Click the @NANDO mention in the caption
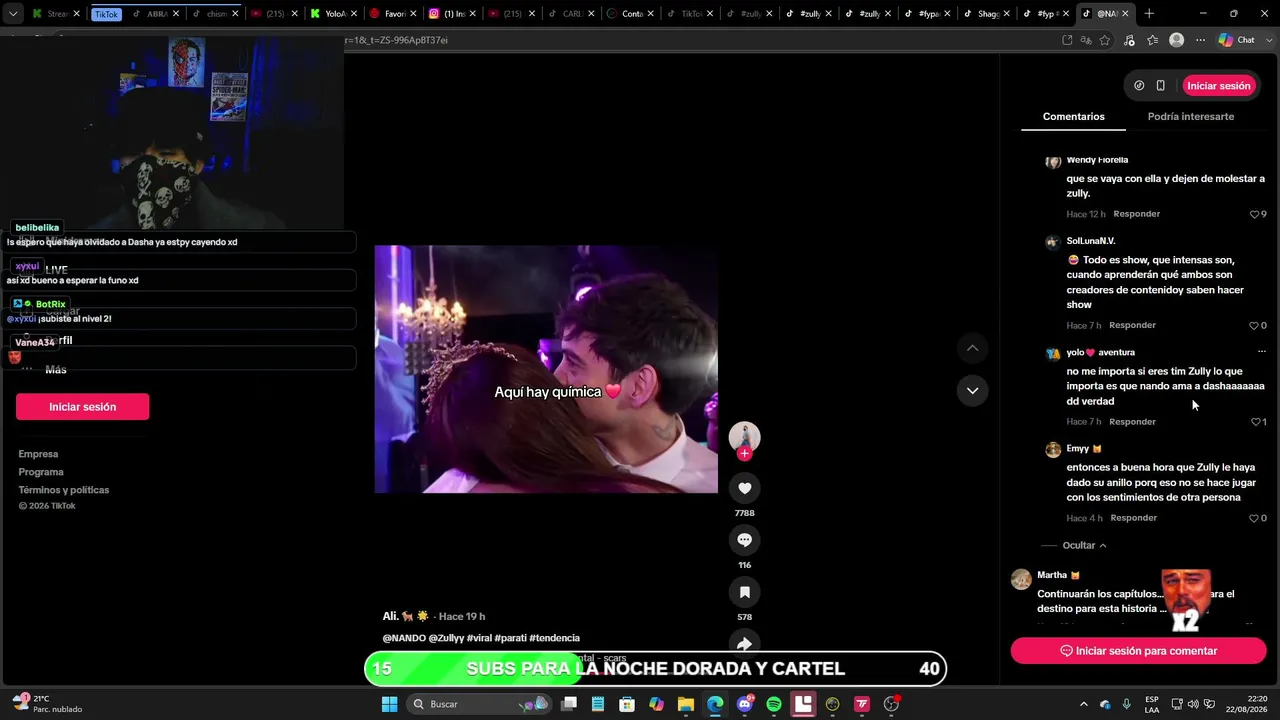Image resolution: width=1280 pixels, height=720 pixels. click(404, 638)
